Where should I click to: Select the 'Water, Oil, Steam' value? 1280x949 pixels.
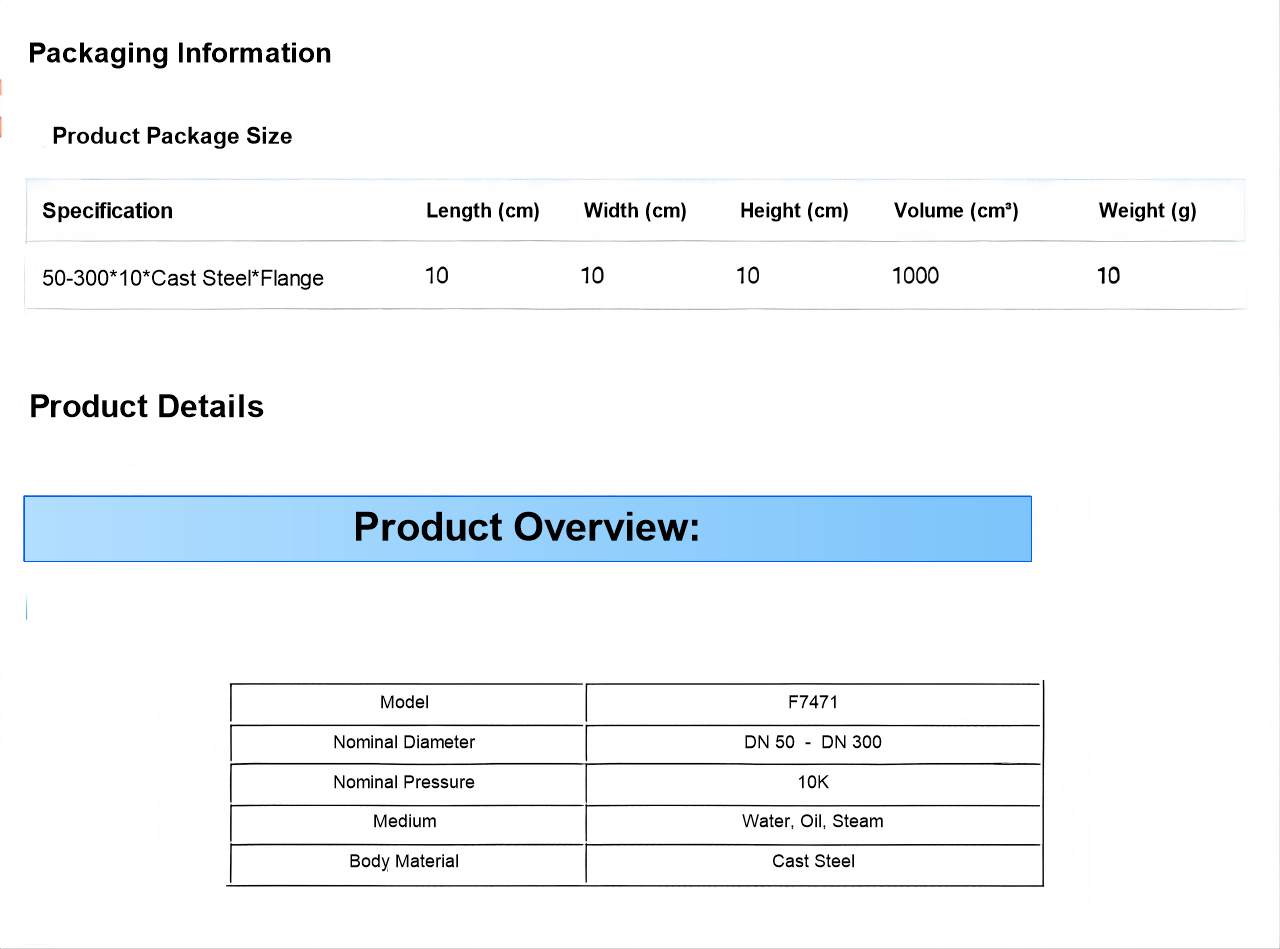click(x=813, y=822)
